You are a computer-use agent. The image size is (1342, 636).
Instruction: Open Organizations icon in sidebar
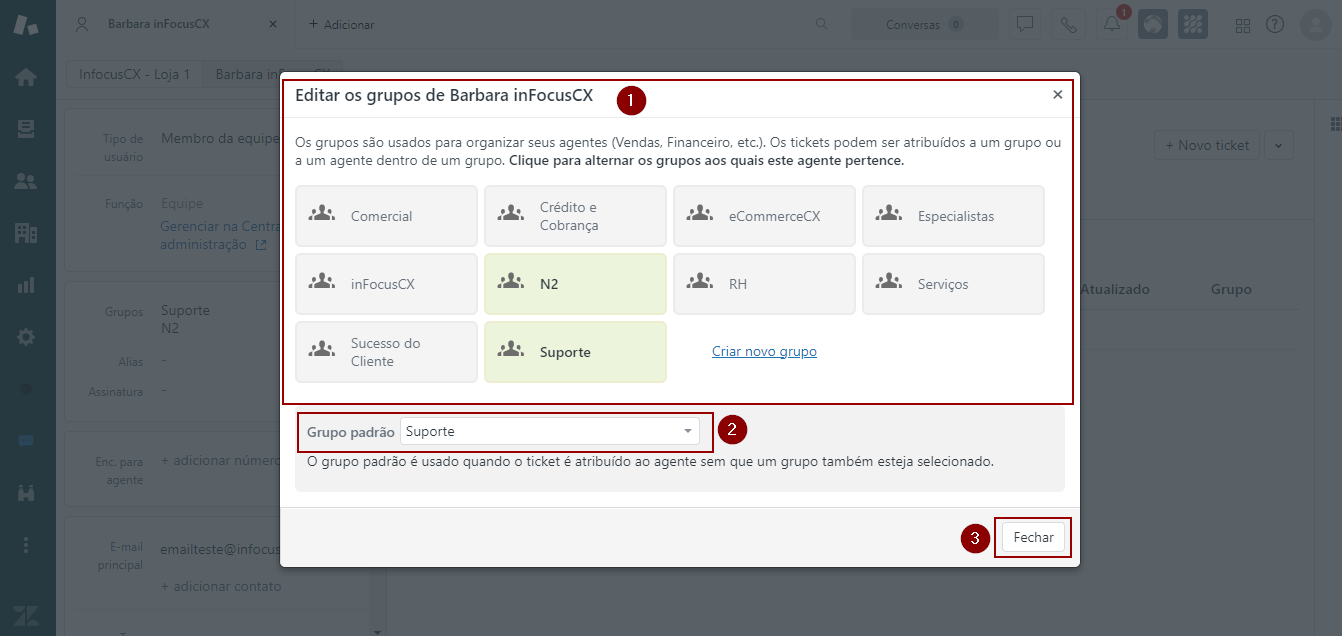[x=26, y=233]
